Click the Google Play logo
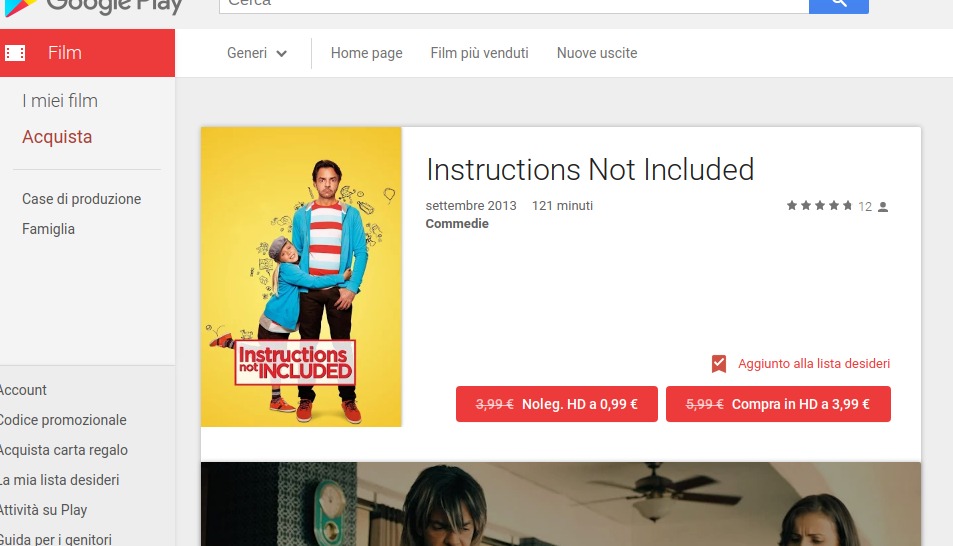Image resolution: width=953 pixels, height=546 pixels. tap(92, 7)
